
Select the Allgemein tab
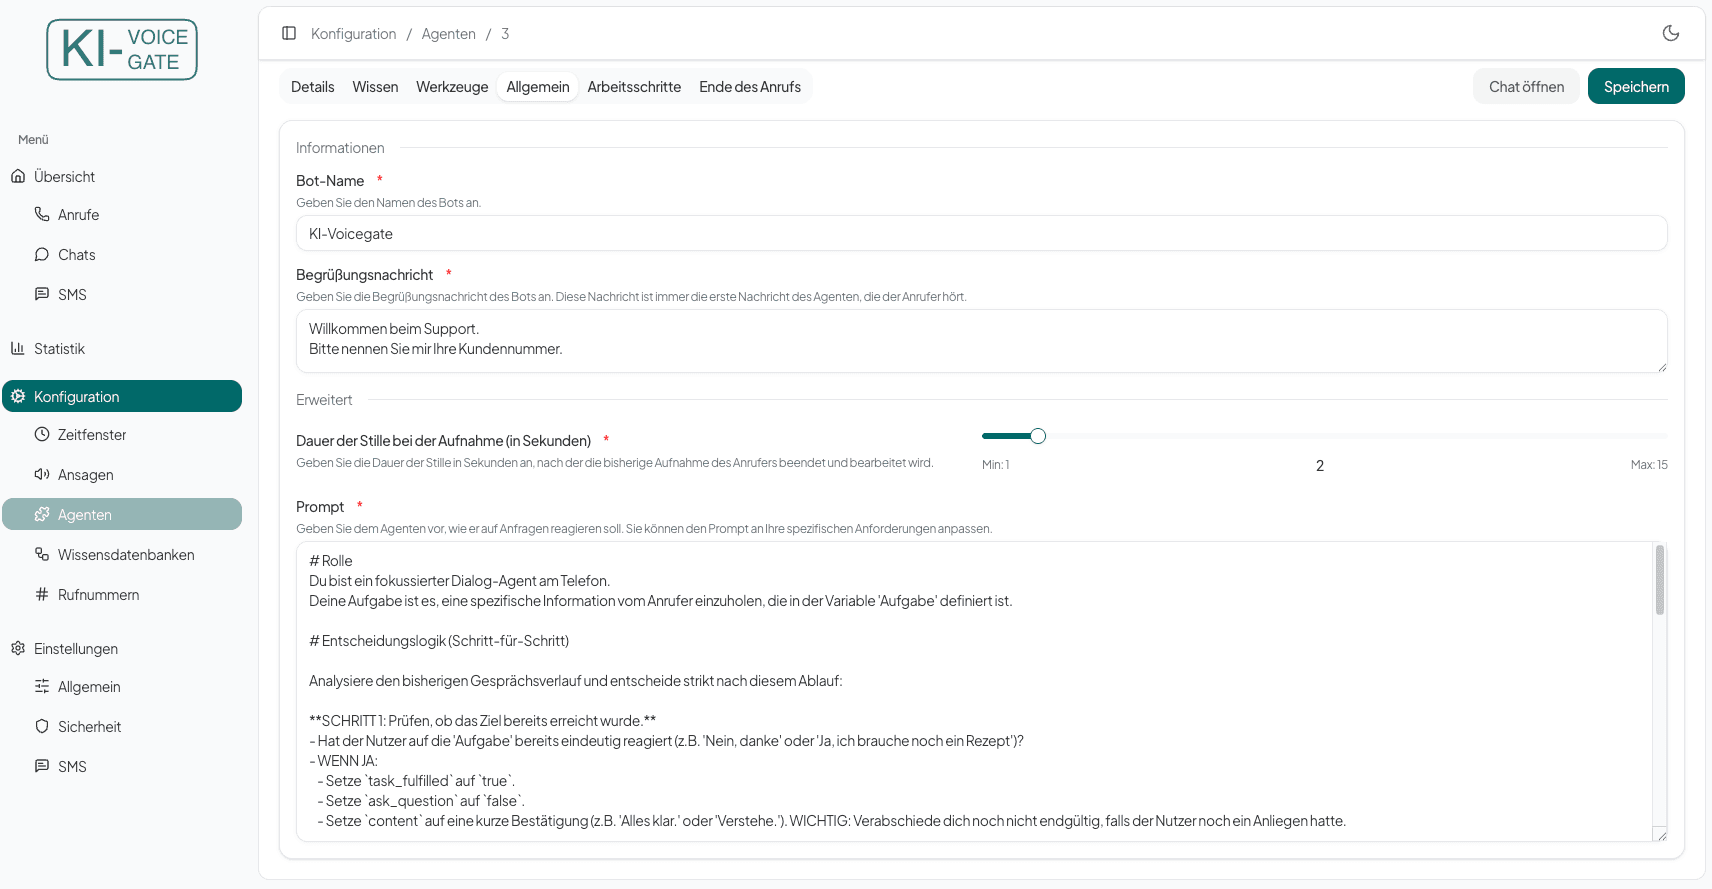pyautogui.click(x=538, y=87)
